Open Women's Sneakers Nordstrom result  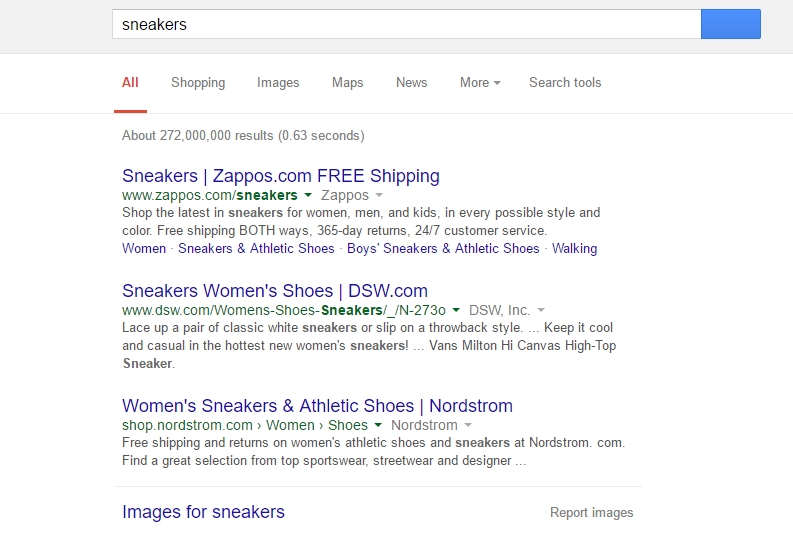tap(317, 406)
